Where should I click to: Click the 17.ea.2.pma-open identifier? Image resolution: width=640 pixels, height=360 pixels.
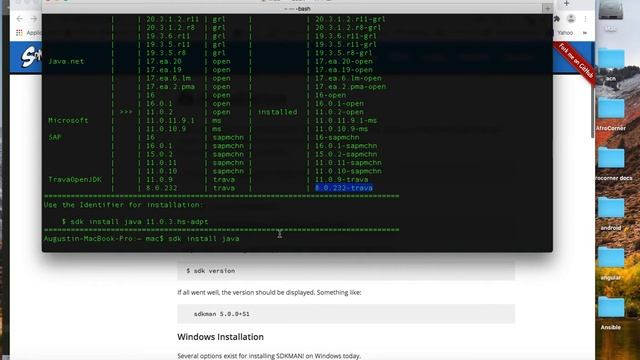351,87
